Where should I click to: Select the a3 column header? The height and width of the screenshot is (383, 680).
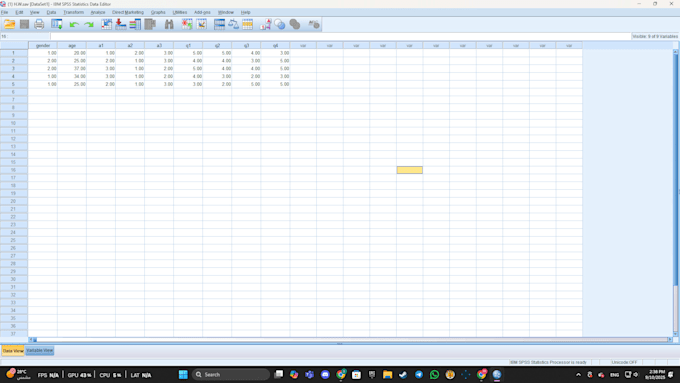[x=159, y=46]
